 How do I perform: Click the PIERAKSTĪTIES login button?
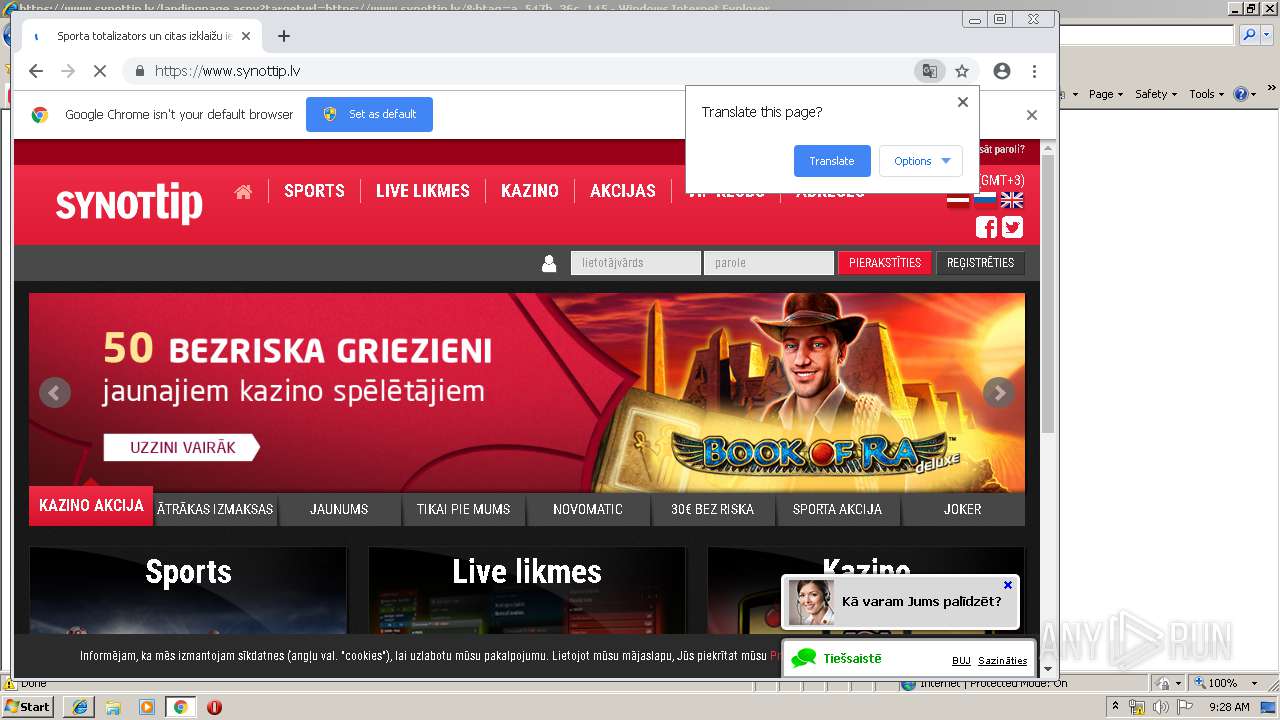(885, 263)
